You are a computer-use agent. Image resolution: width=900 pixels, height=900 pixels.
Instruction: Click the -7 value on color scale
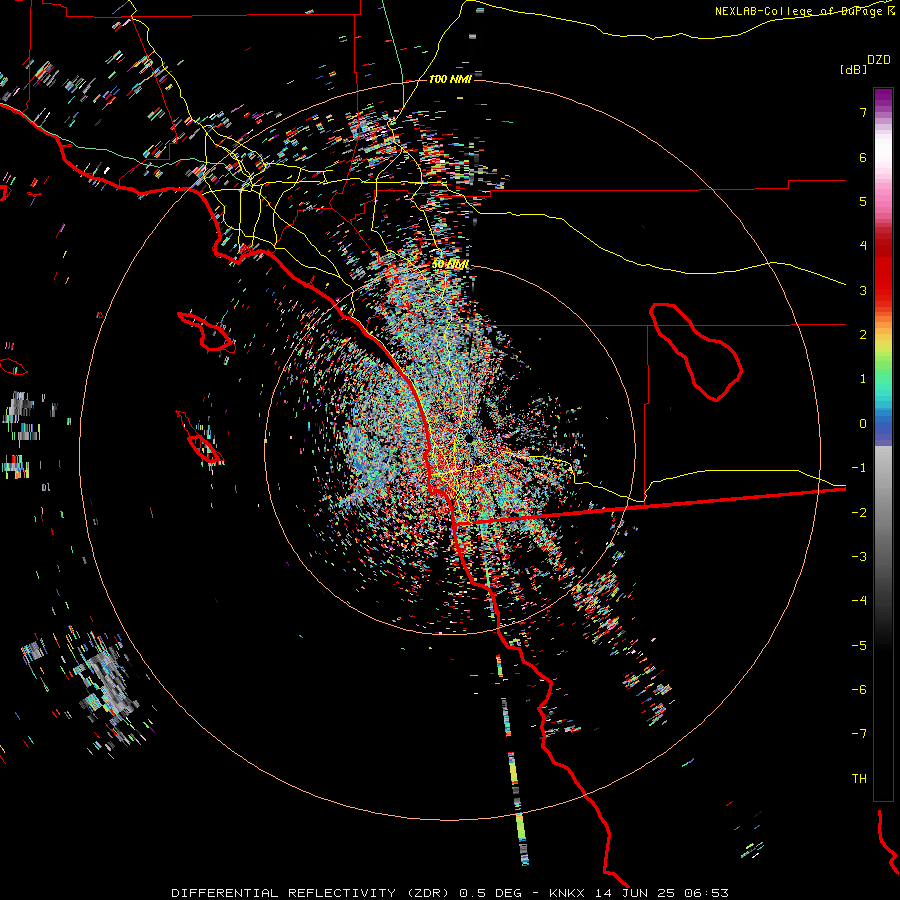click(859, 734)
